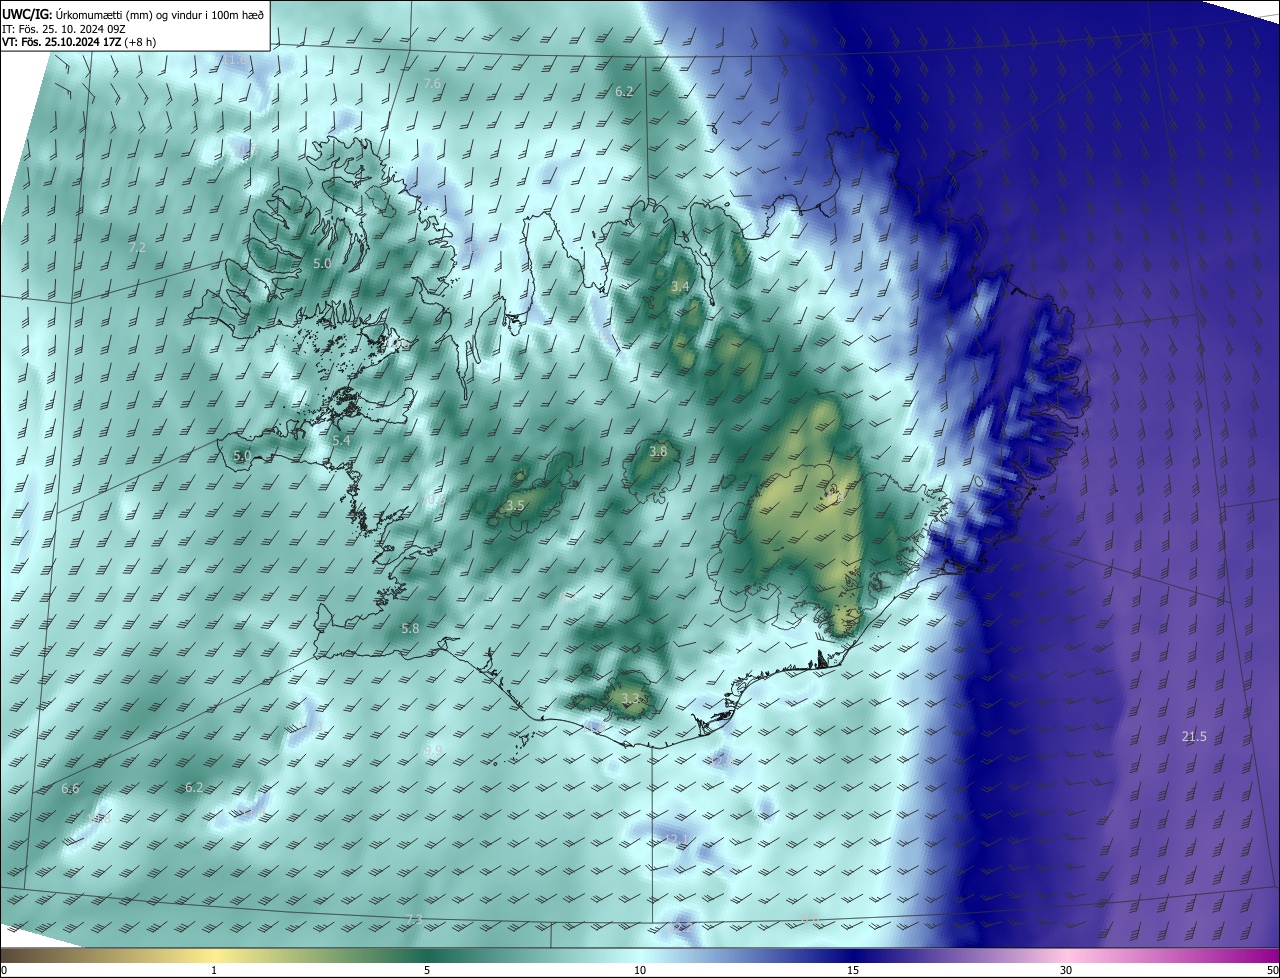Image resolution: width=1280 pixels, height=978 pixels.
Task: Click the 9.9 value label south of Iceland
Action: click(x=432, y=750)
